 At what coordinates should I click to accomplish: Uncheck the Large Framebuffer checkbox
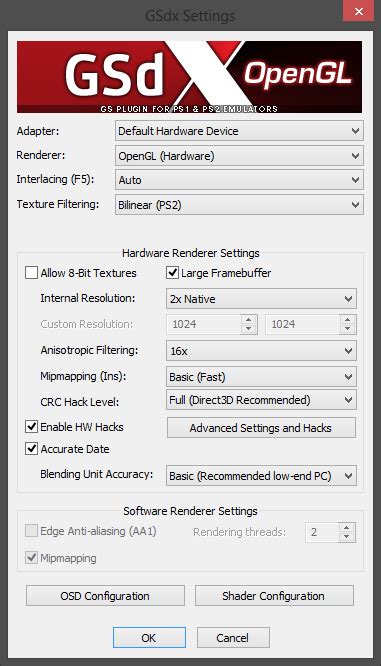coord(172,273)
